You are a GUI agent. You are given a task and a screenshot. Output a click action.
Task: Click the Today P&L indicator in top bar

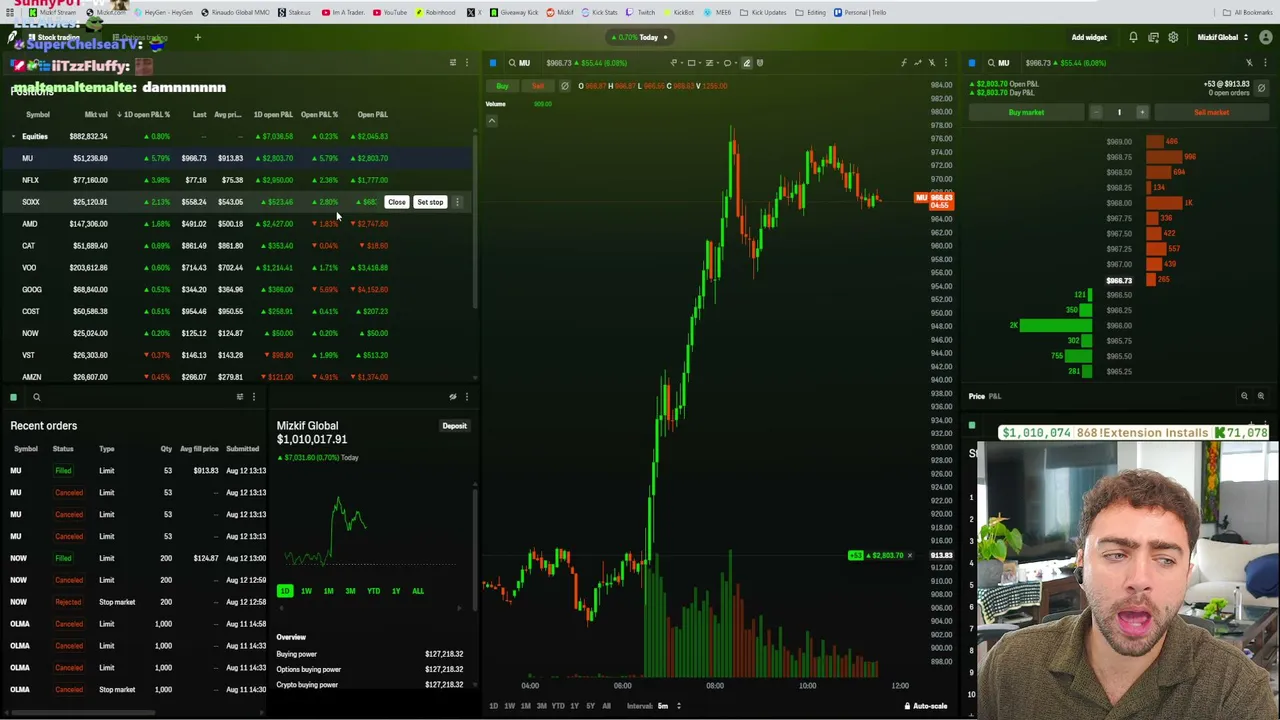click(639, 37)
